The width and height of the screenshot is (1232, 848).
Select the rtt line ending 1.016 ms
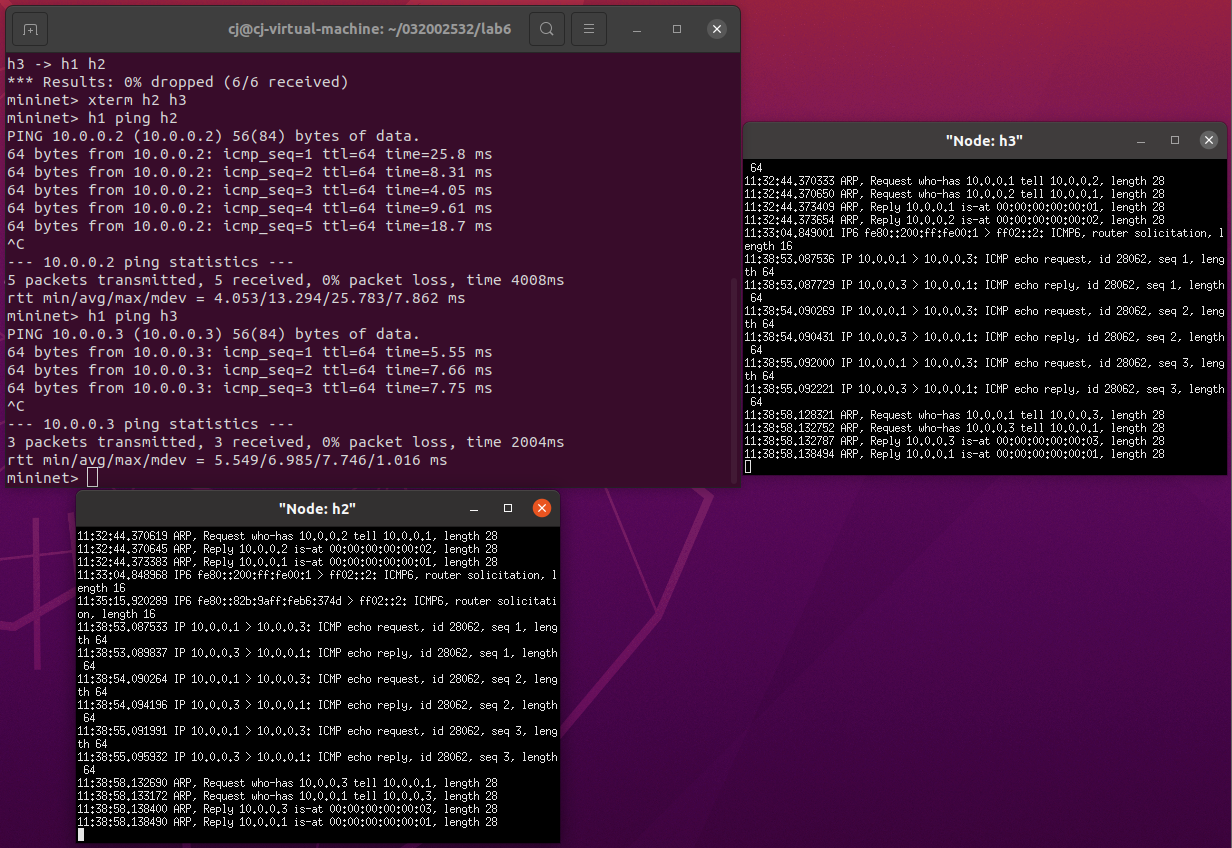tap(227, 460)
